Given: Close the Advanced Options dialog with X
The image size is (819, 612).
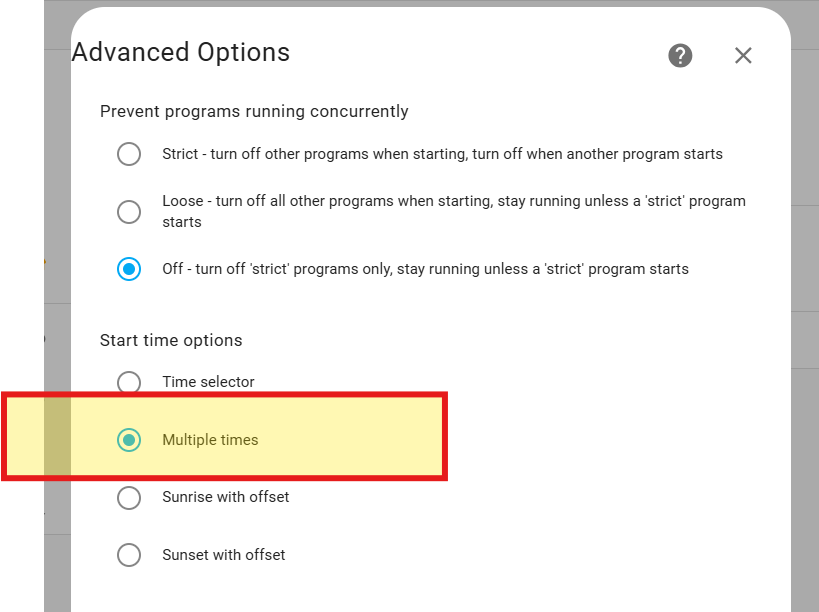Looking at the screenshot, I should point(743,56).
